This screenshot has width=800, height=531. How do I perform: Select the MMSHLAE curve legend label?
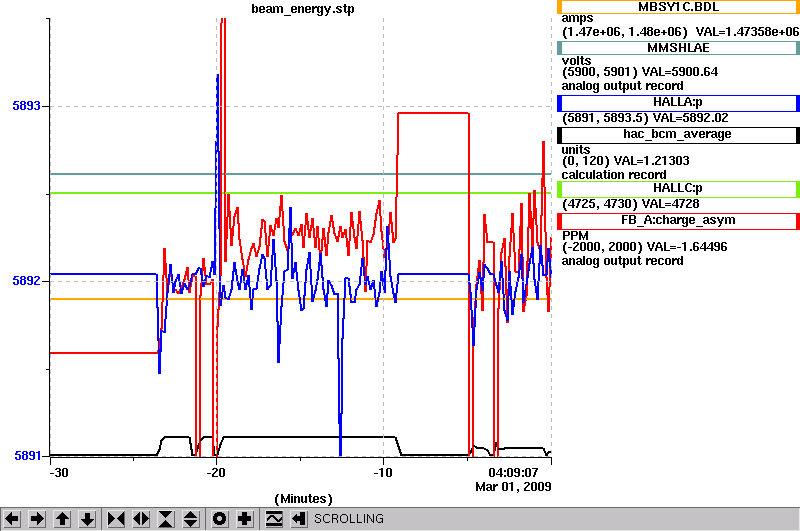coord(678,48)
